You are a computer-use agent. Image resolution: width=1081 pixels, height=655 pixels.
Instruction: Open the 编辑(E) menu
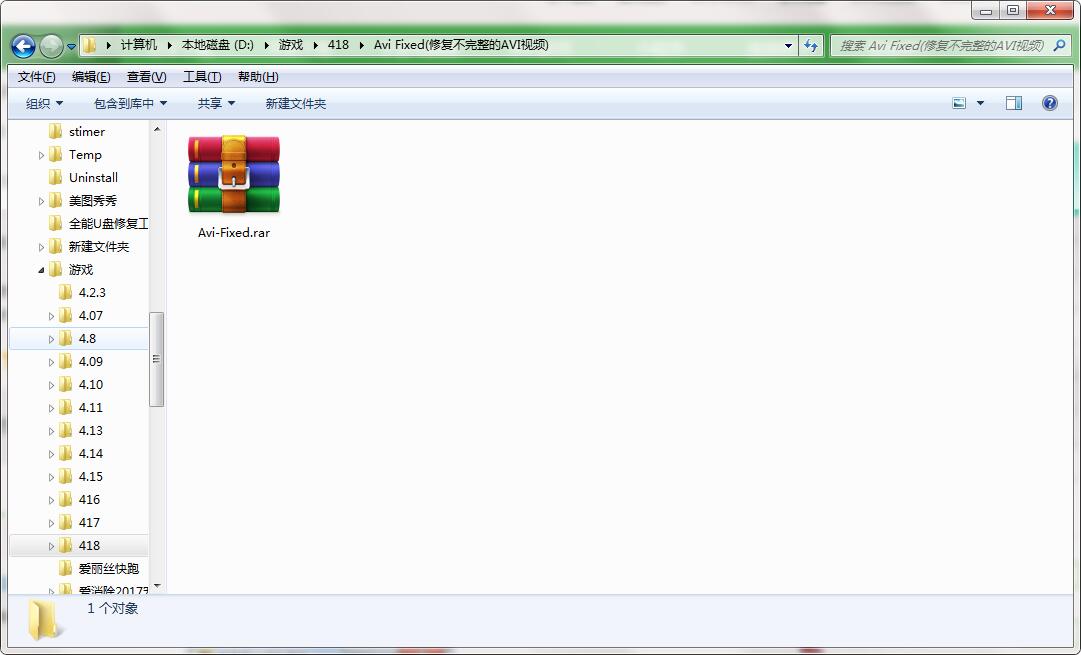91,77
